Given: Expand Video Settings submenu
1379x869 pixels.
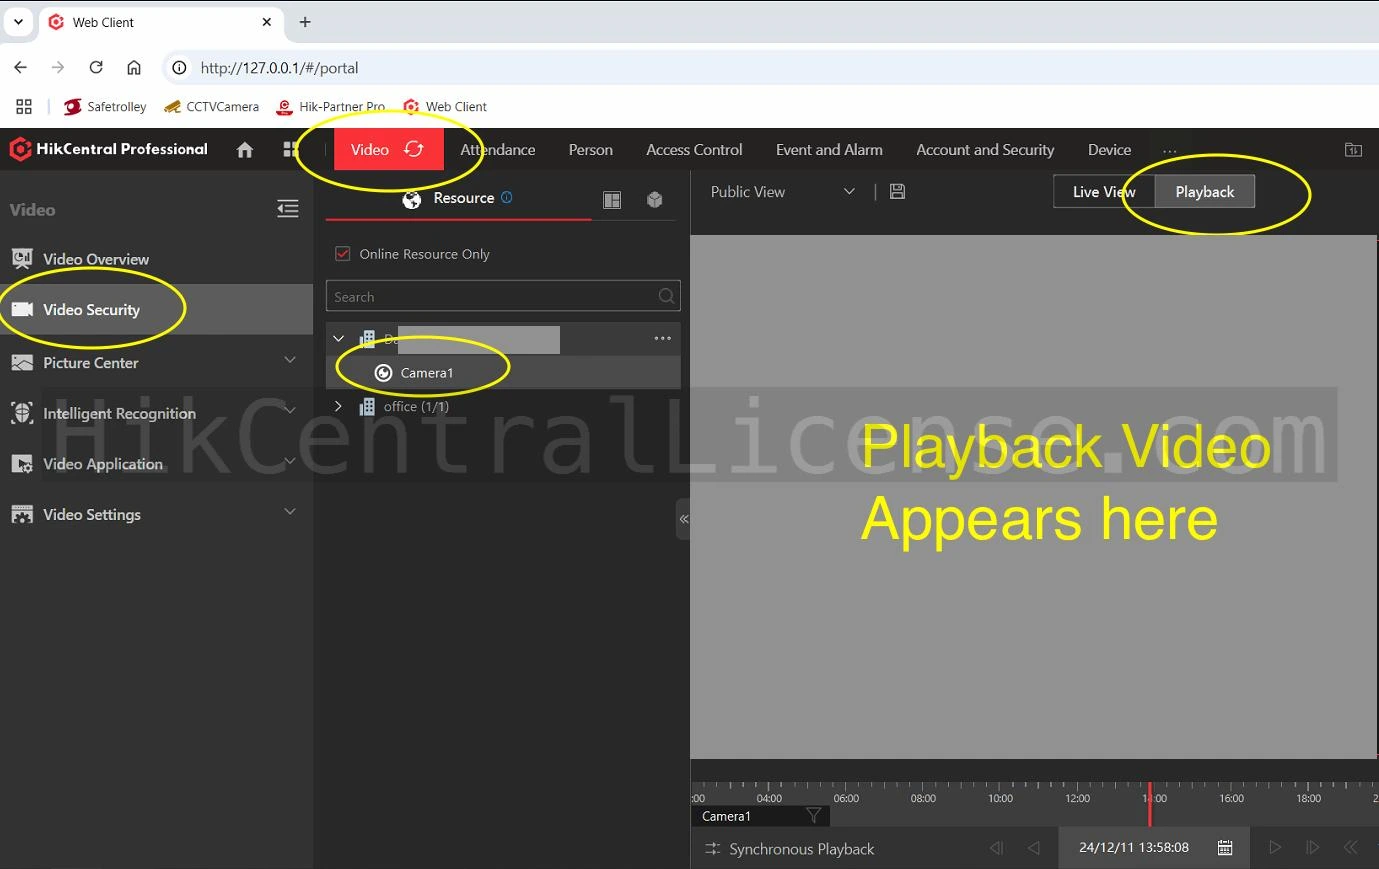Looking at the screenshot, I should pyautogui.click(x=290, y=512).
